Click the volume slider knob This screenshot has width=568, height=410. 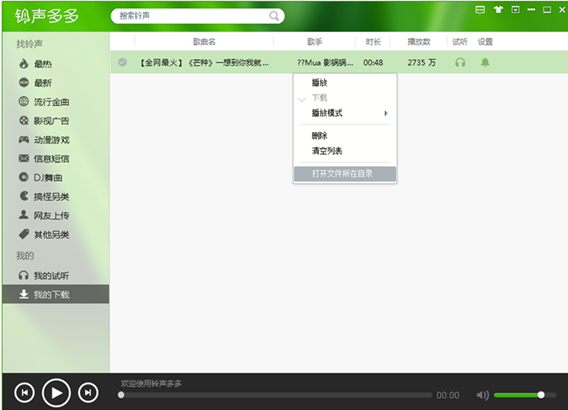tap(541, 395)
